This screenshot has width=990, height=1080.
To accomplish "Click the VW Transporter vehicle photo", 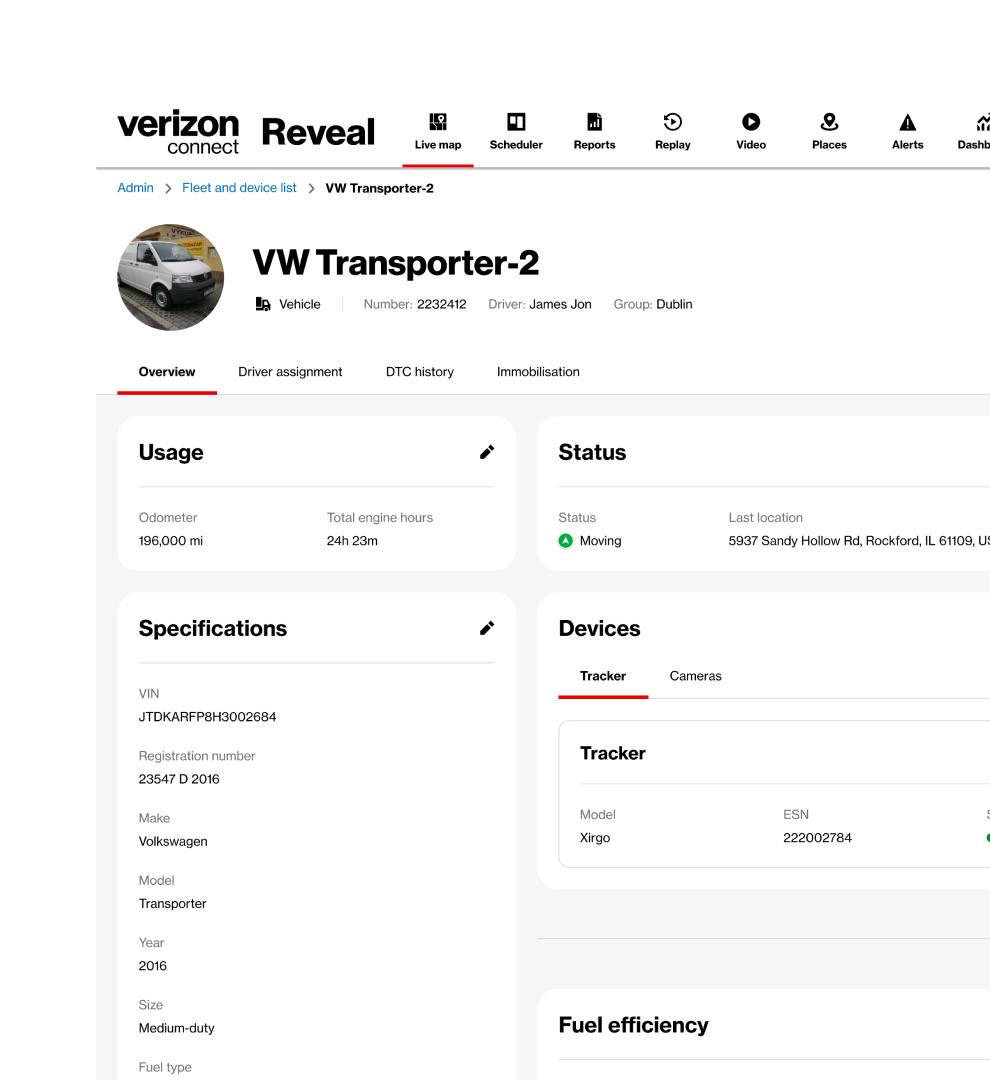I will pos(171,277).
